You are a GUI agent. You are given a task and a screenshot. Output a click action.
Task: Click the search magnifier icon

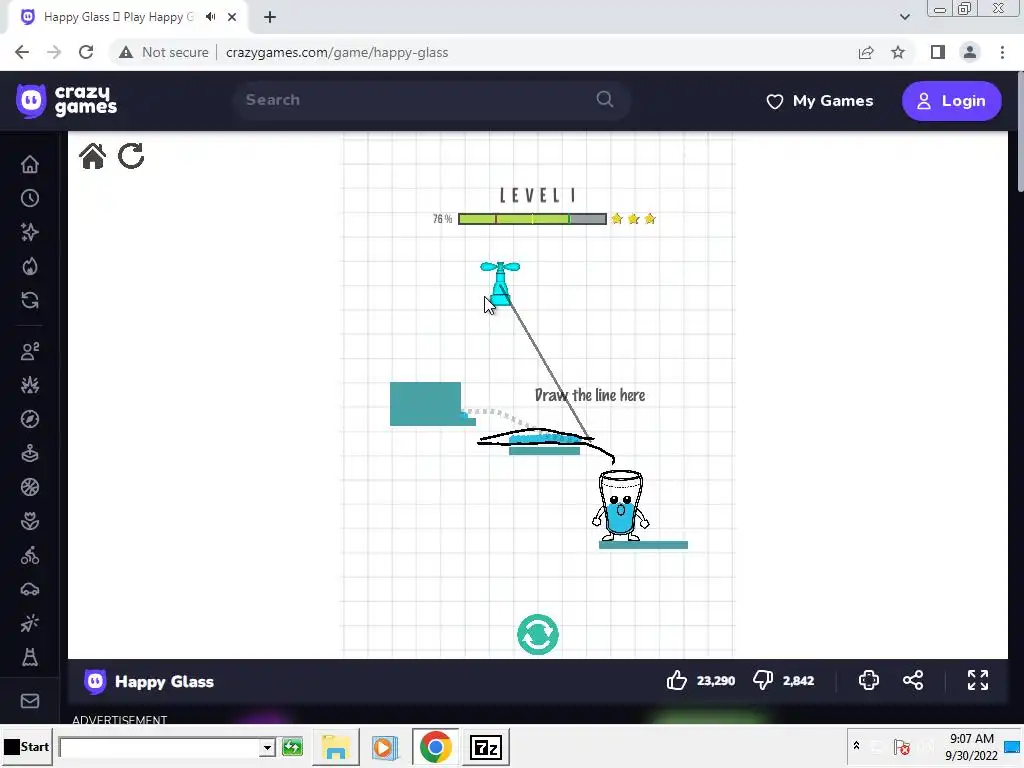[x=605, y=99]
